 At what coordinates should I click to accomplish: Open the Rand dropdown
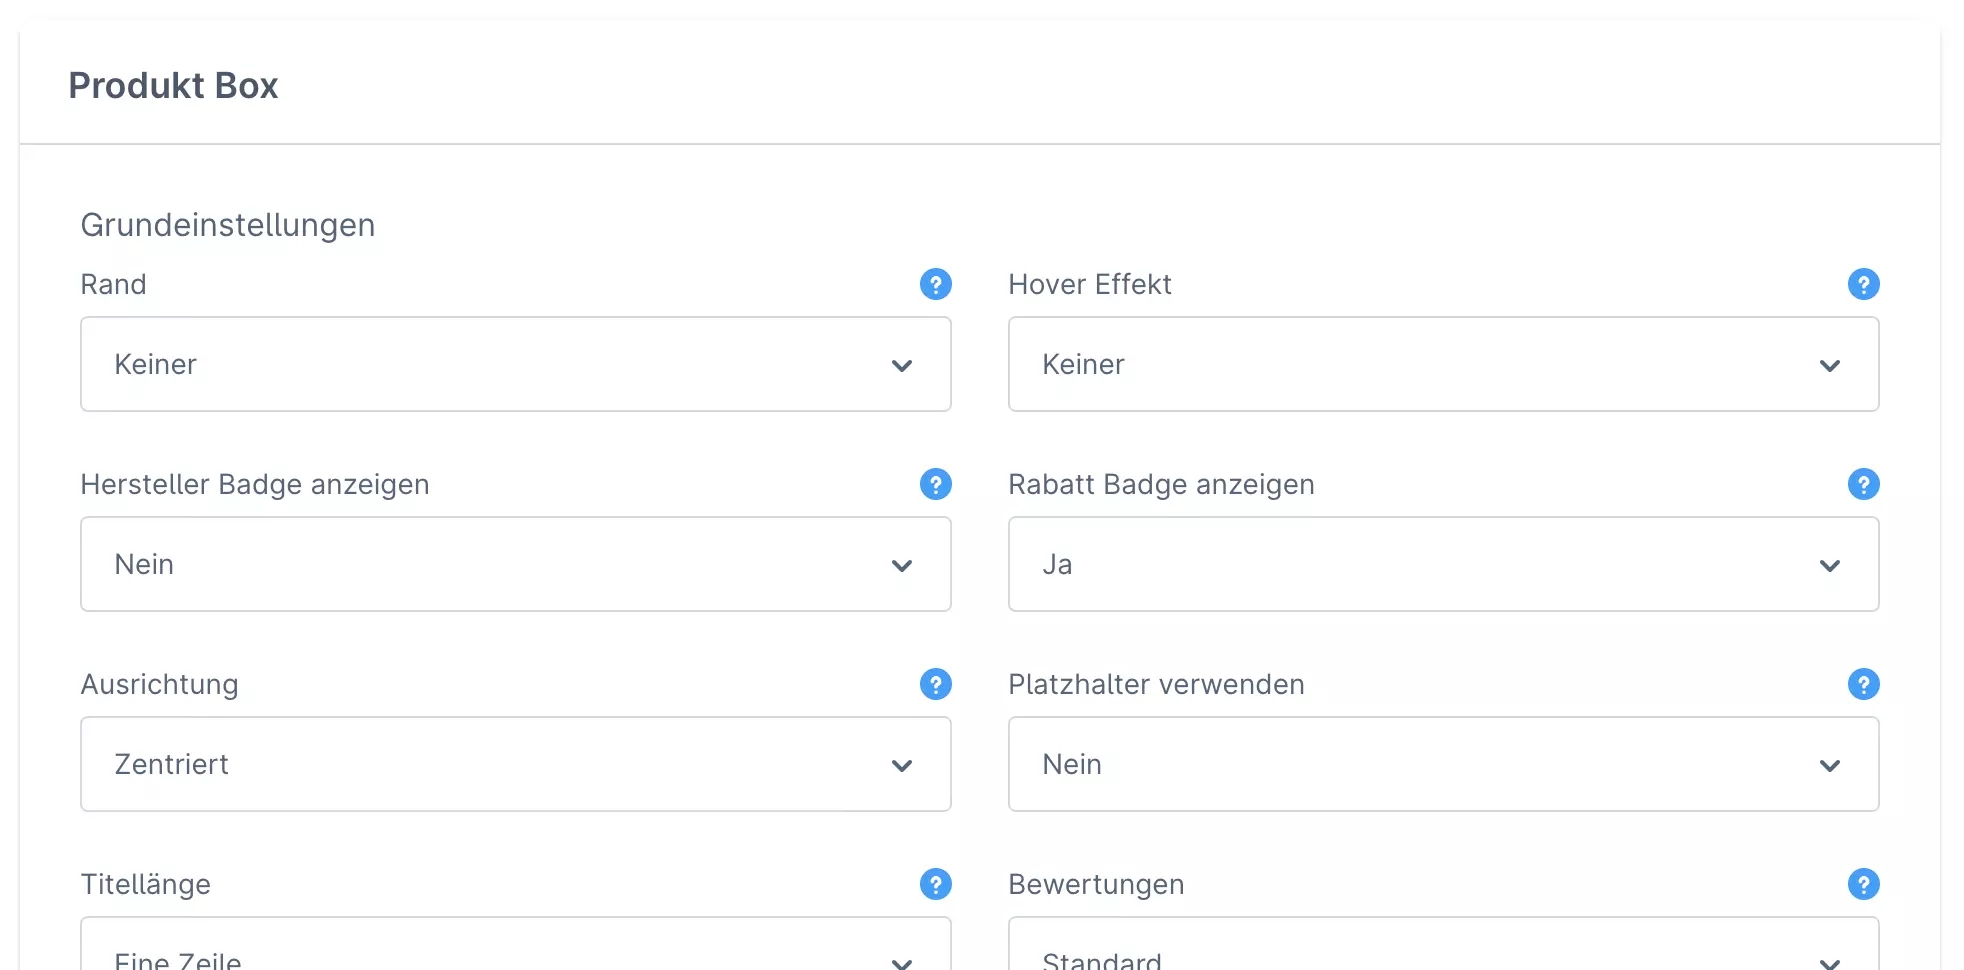pyautogui.click(x=515, y=364)
